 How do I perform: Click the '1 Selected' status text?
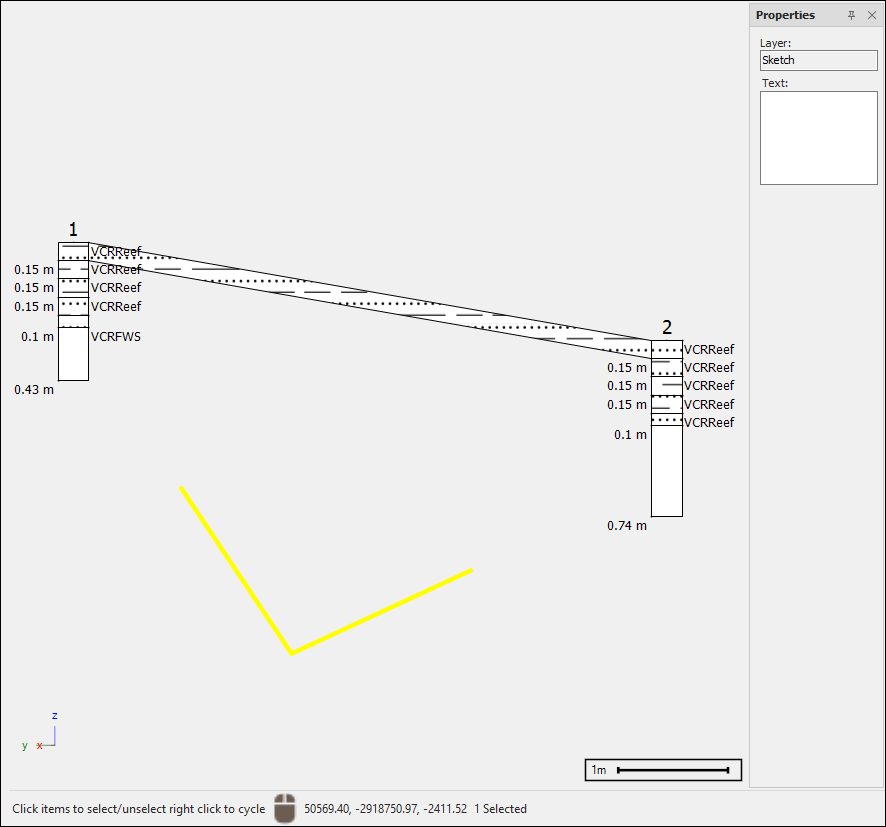(x=500, y=809)
